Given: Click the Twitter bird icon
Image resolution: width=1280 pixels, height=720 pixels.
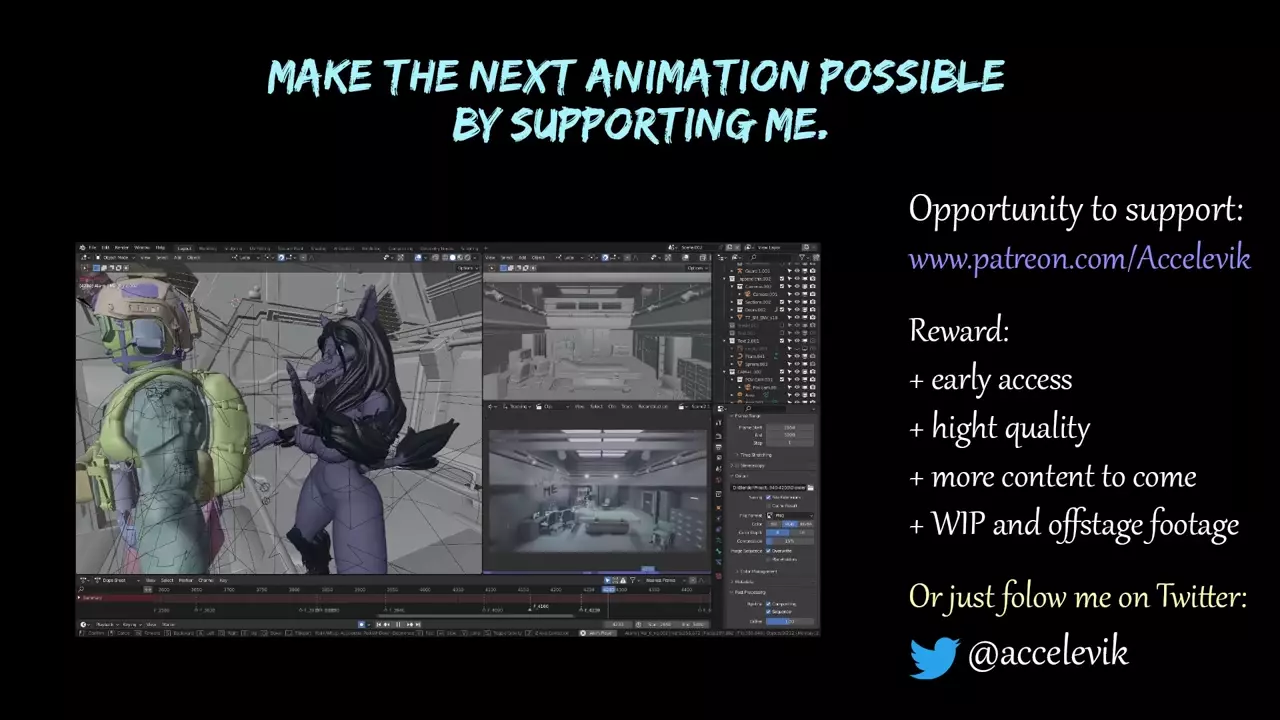Looking at the screenshot, I should 934,657.
